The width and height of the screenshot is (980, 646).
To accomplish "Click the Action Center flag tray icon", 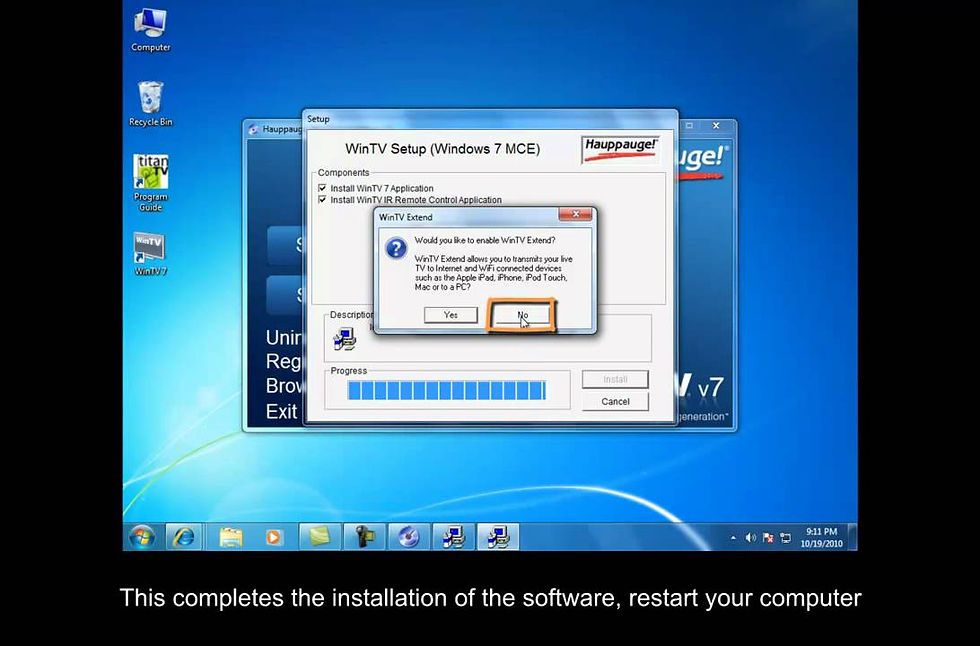I will [768, 538].
